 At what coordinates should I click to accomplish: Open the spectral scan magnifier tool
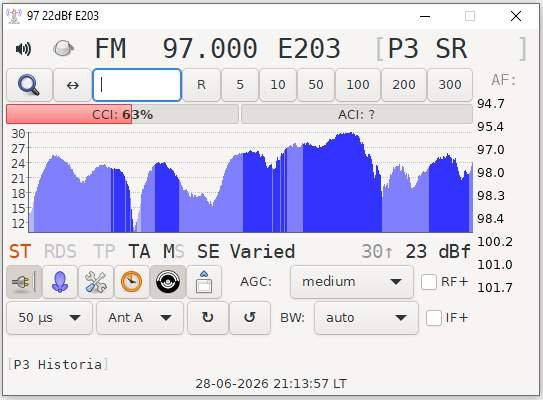29,85
